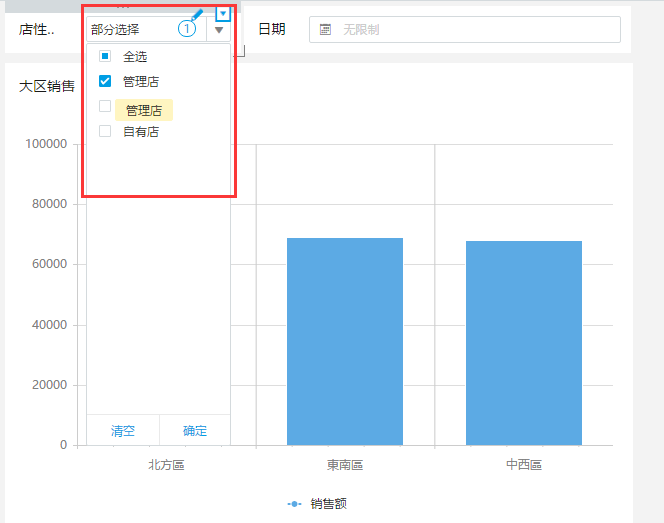Click the 日期 无限制 date field
Image resolution: width=664 pixels, height=523 pixels.
(465, 30)
